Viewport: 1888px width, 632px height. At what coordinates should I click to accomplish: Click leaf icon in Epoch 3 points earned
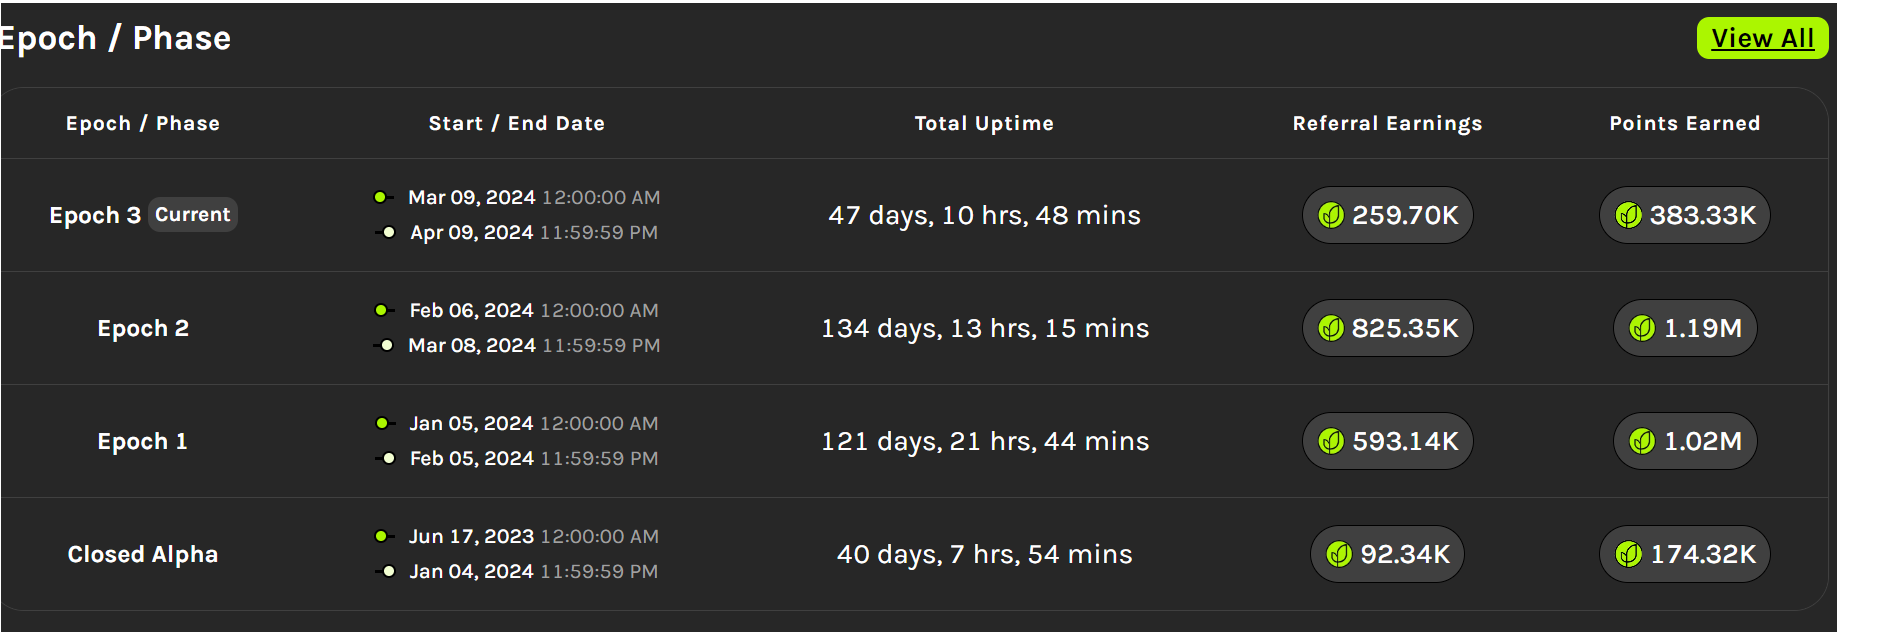1629,215
